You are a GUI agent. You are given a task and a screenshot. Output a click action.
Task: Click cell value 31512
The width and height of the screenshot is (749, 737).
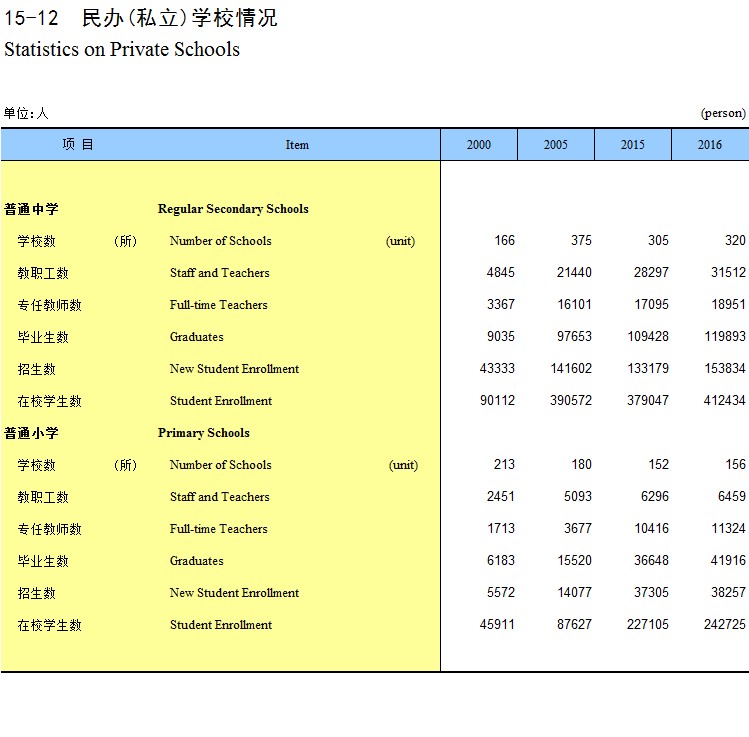[728, 272]
